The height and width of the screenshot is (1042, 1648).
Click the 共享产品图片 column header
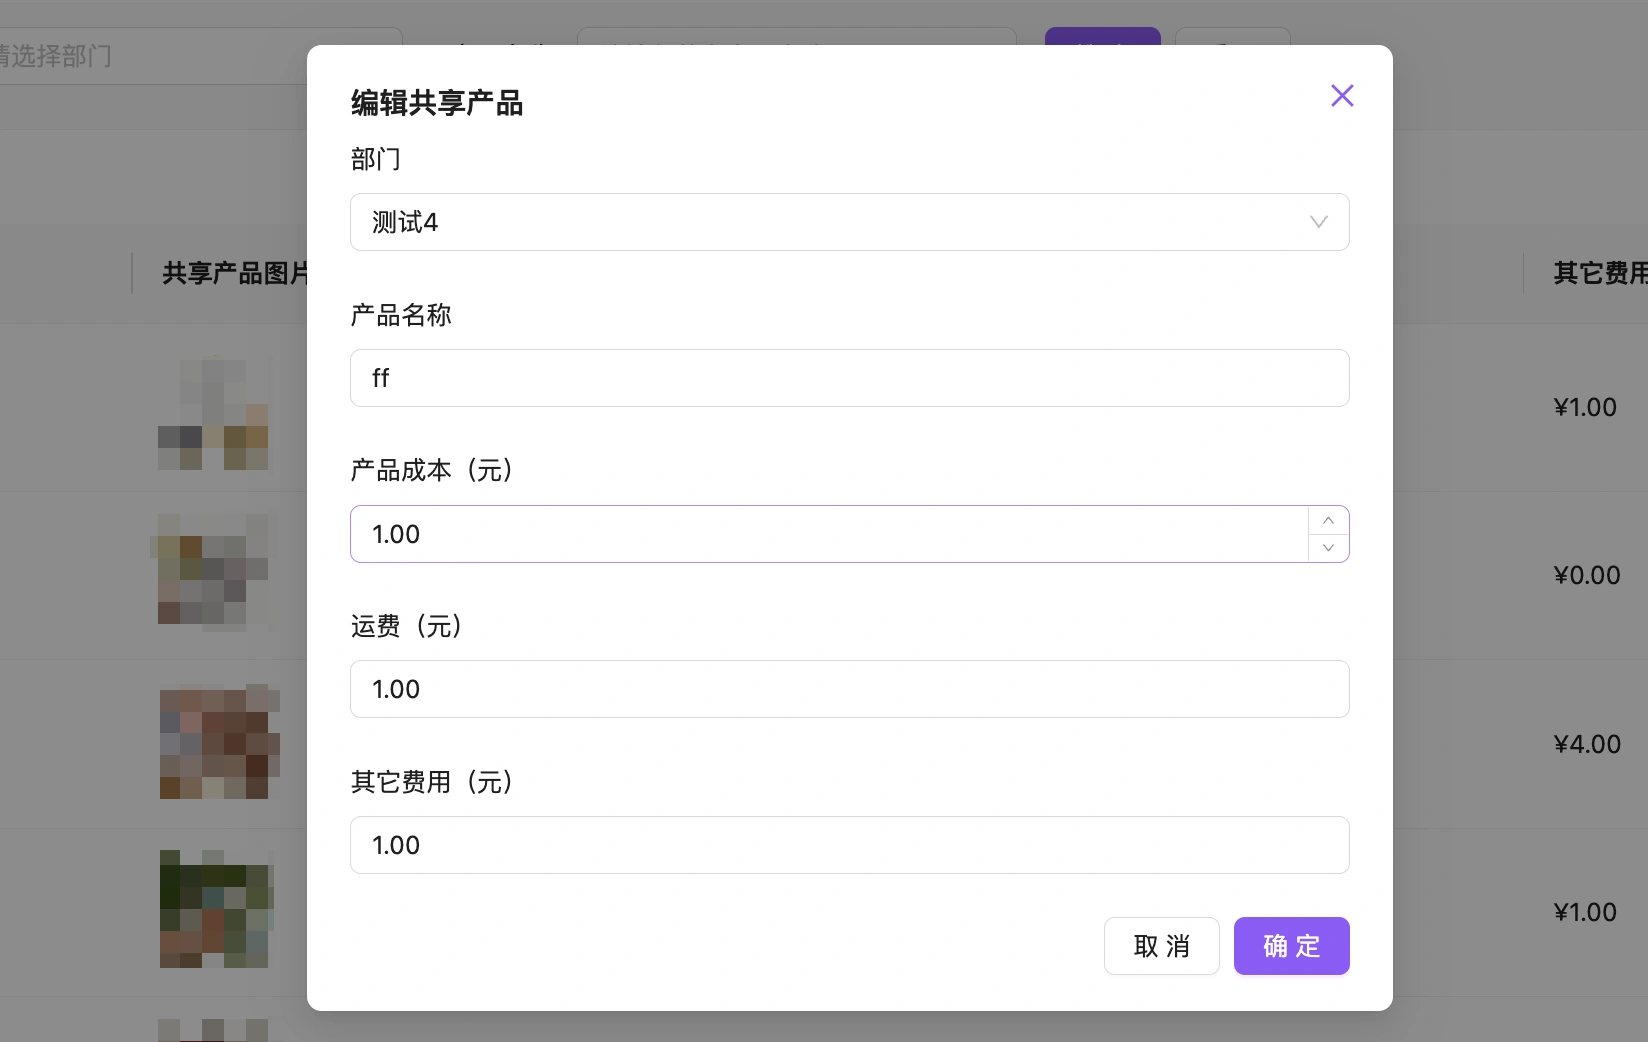coord(235,273)
